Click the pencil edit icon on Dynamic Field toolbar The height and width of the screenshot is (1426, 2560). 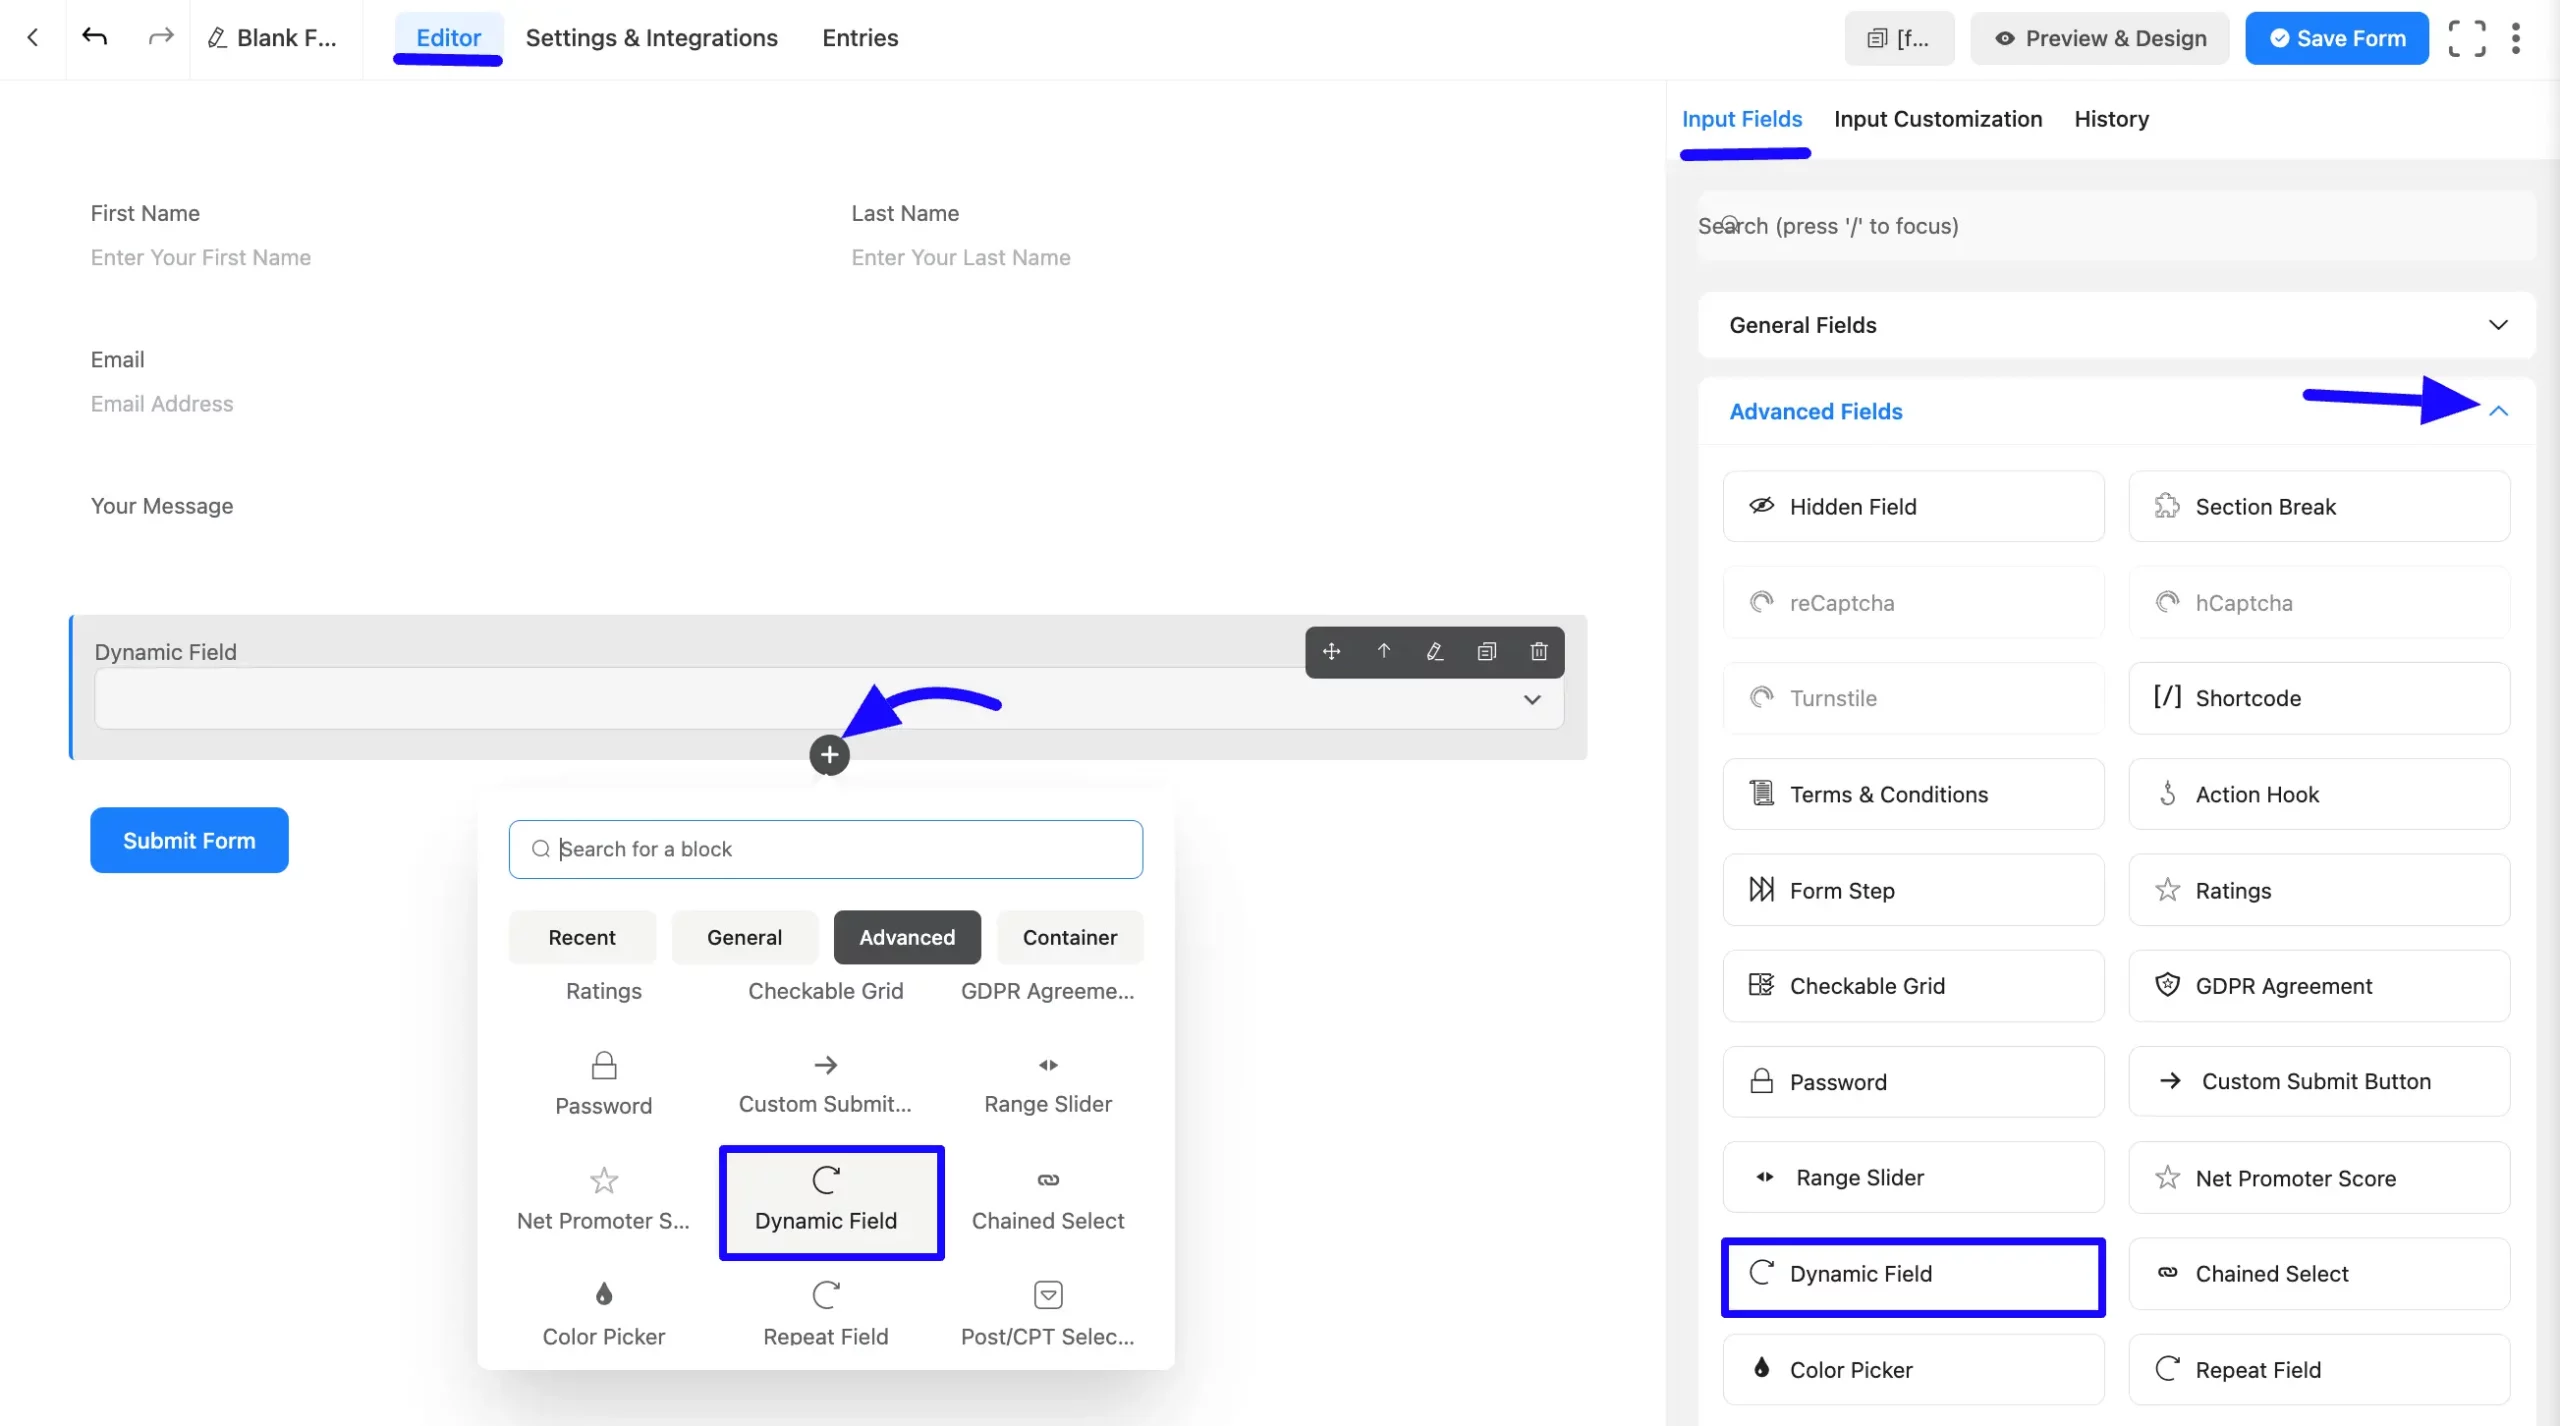(x=1435, y=652)
